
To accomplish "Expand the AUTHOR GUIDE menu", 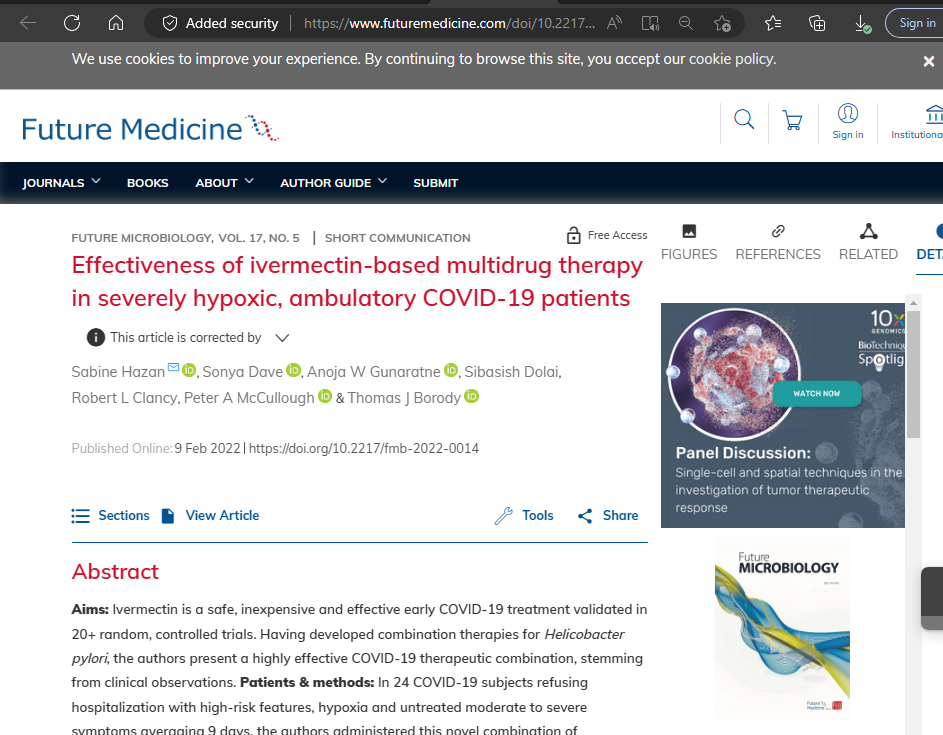I will coord(333,183).
